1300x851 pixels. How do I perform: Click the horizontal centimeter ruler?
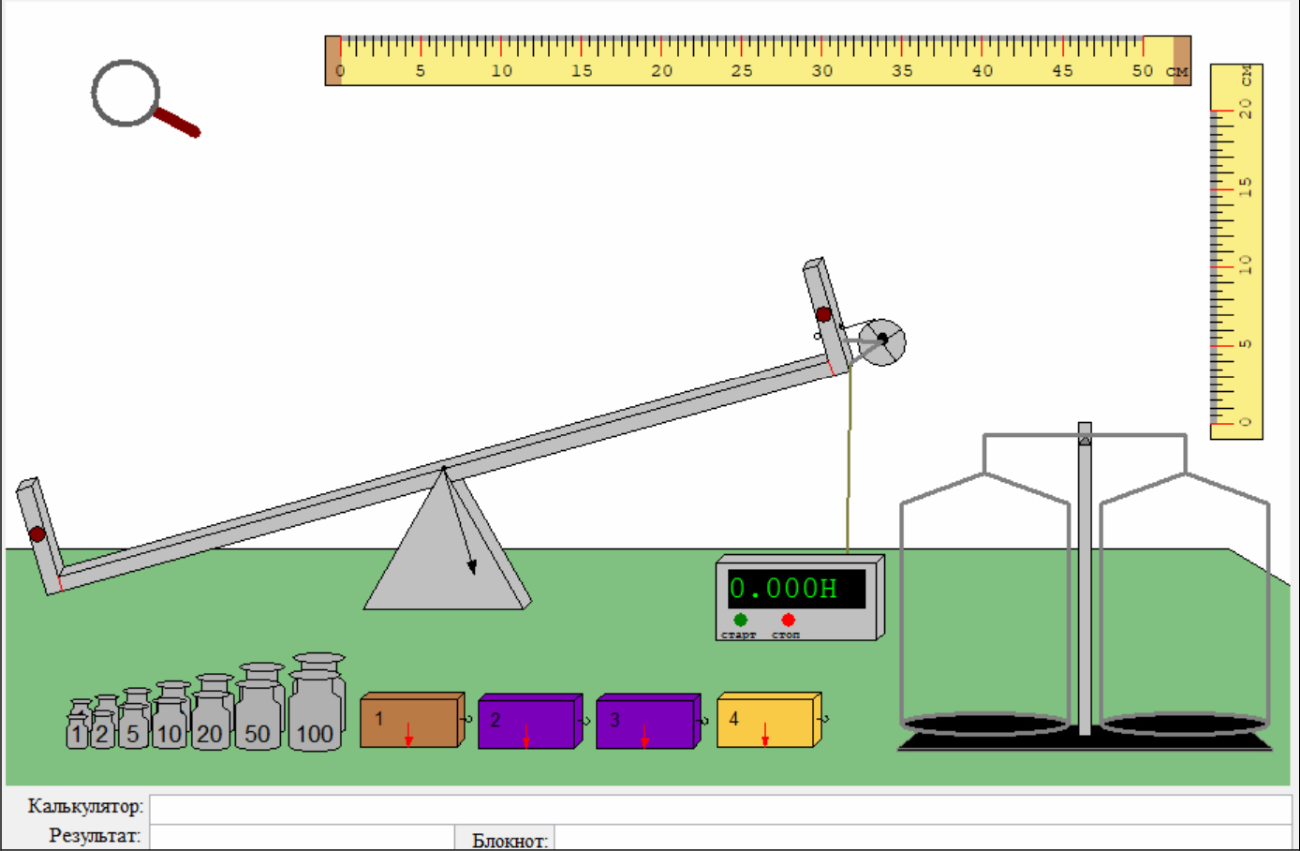[758, 61]
